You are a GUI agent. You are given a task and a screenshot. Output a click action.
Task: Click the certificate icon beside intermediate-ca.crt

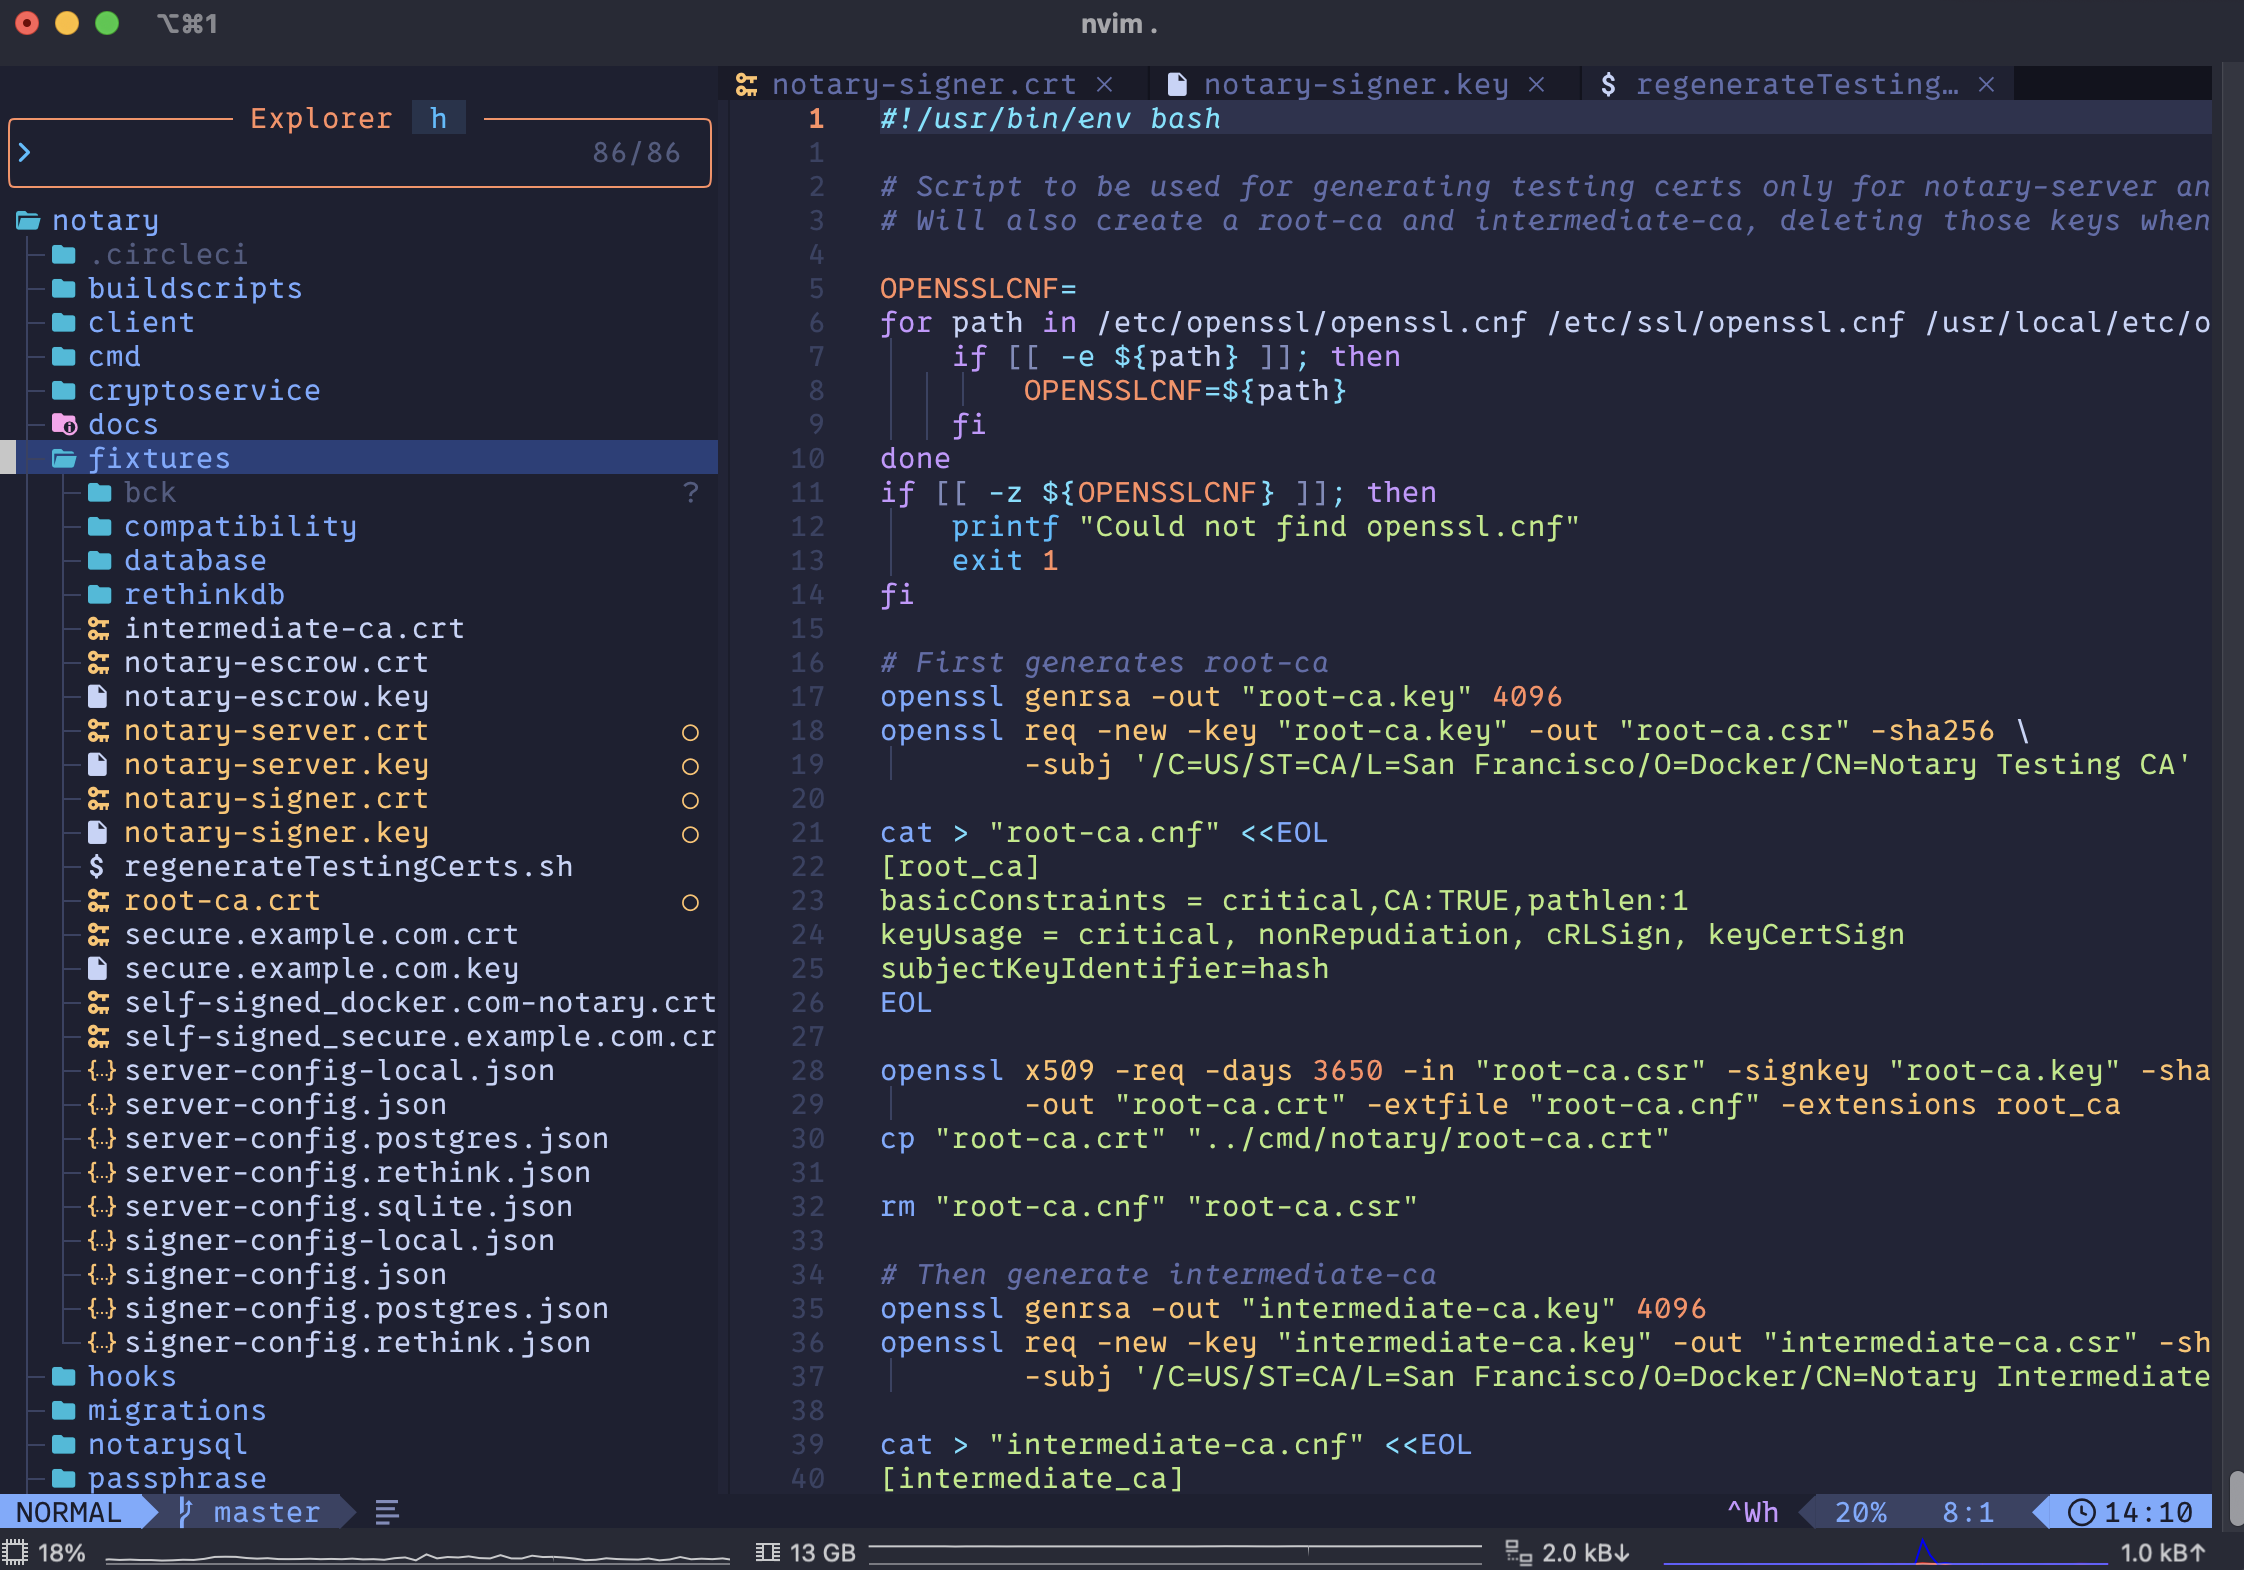[x=98, y=629]
